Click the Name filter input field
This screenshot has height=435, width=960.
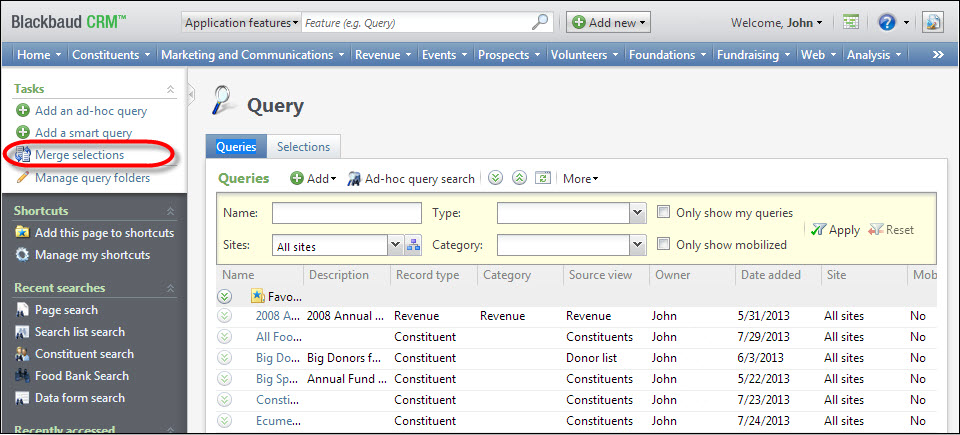pos(347,213)
